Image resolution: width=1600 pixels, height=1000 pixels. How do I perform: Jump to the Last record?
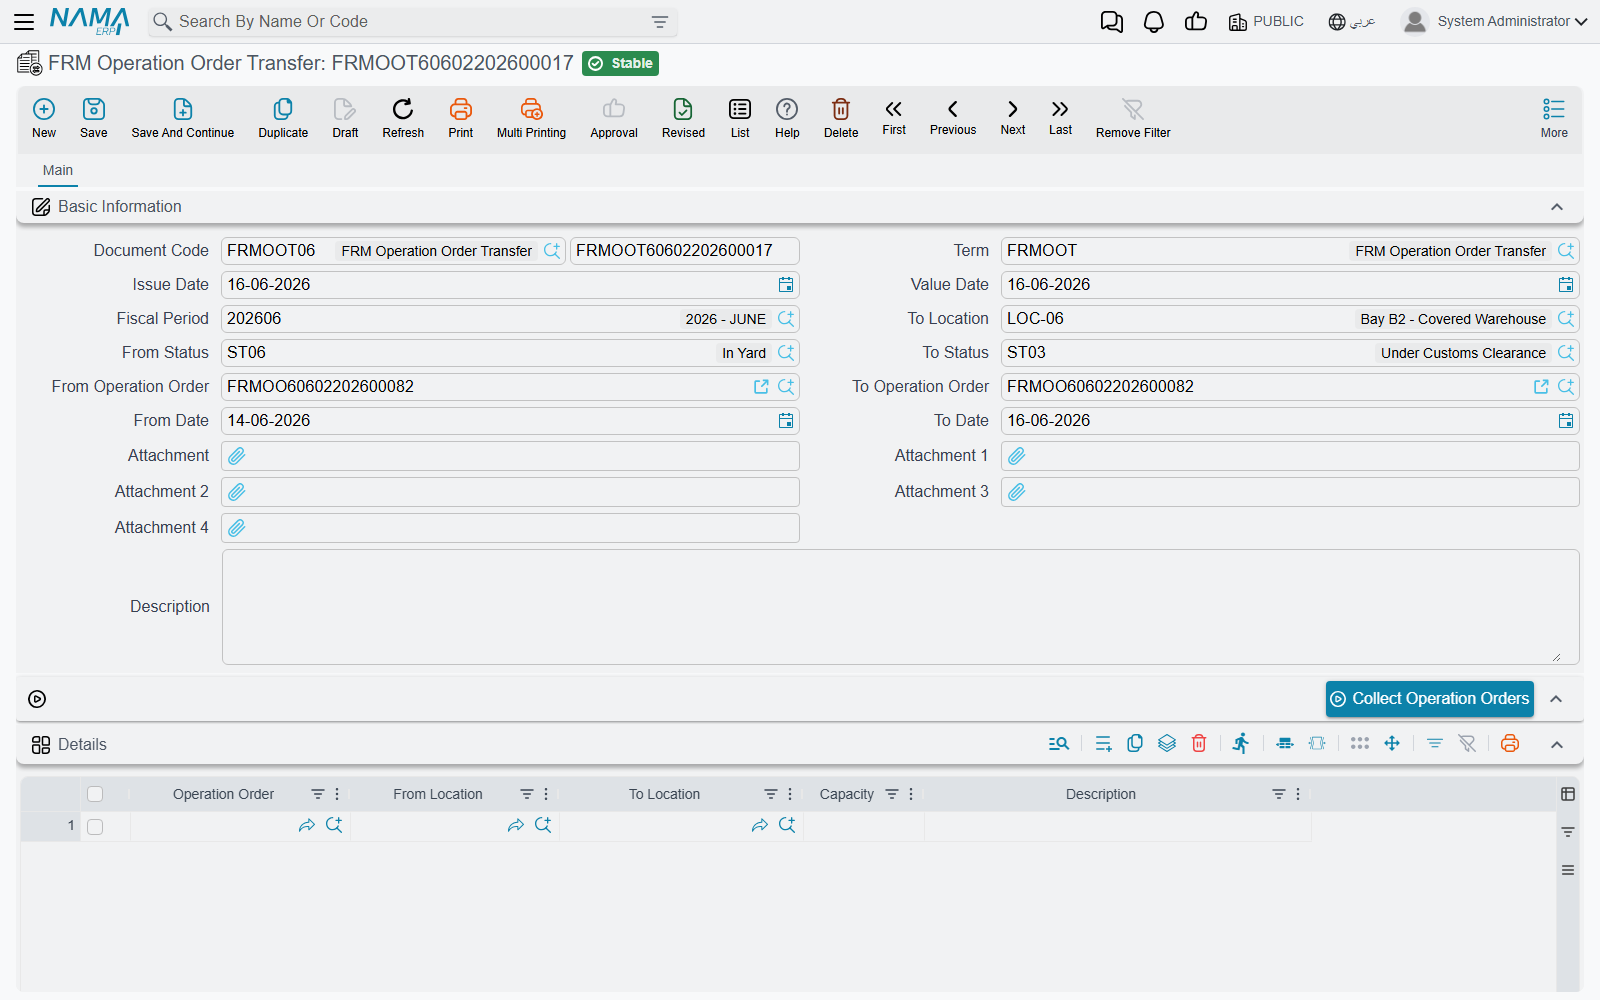[1060, 117]
